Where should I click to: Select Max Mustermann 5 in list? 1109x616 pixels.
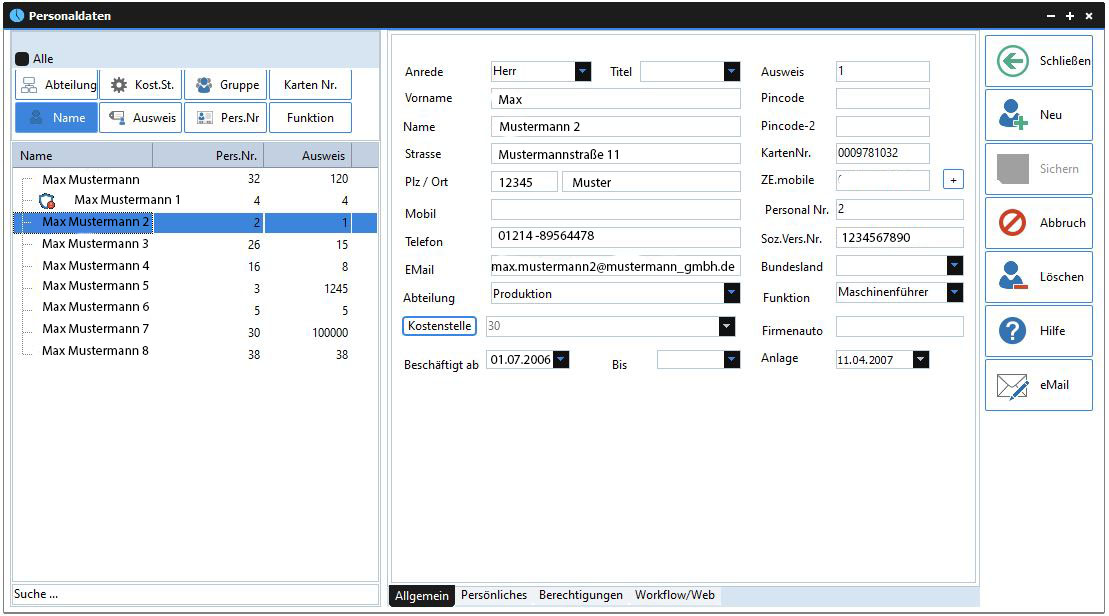(95, 286)
